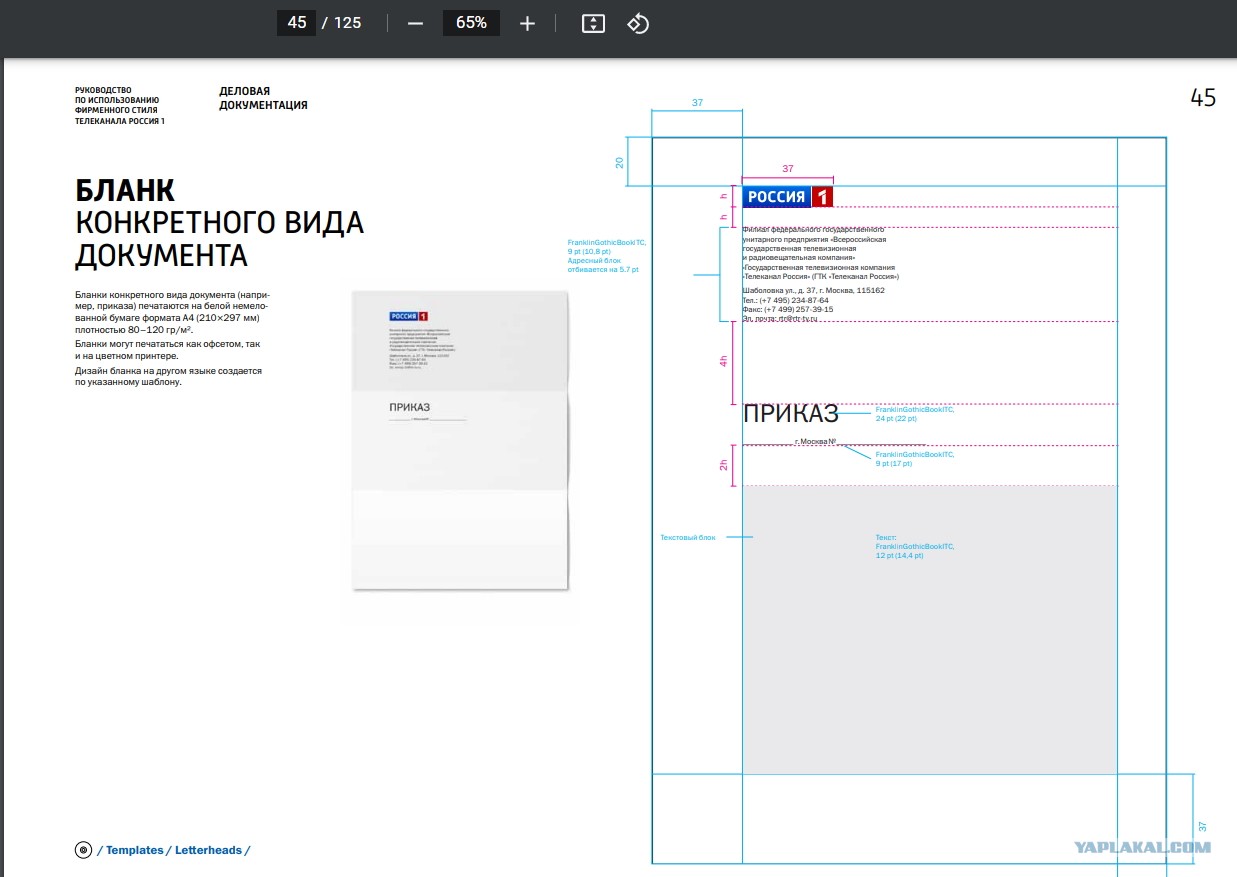
Task: Select the zoom level field showing 65%
Action: click(471, 22)
